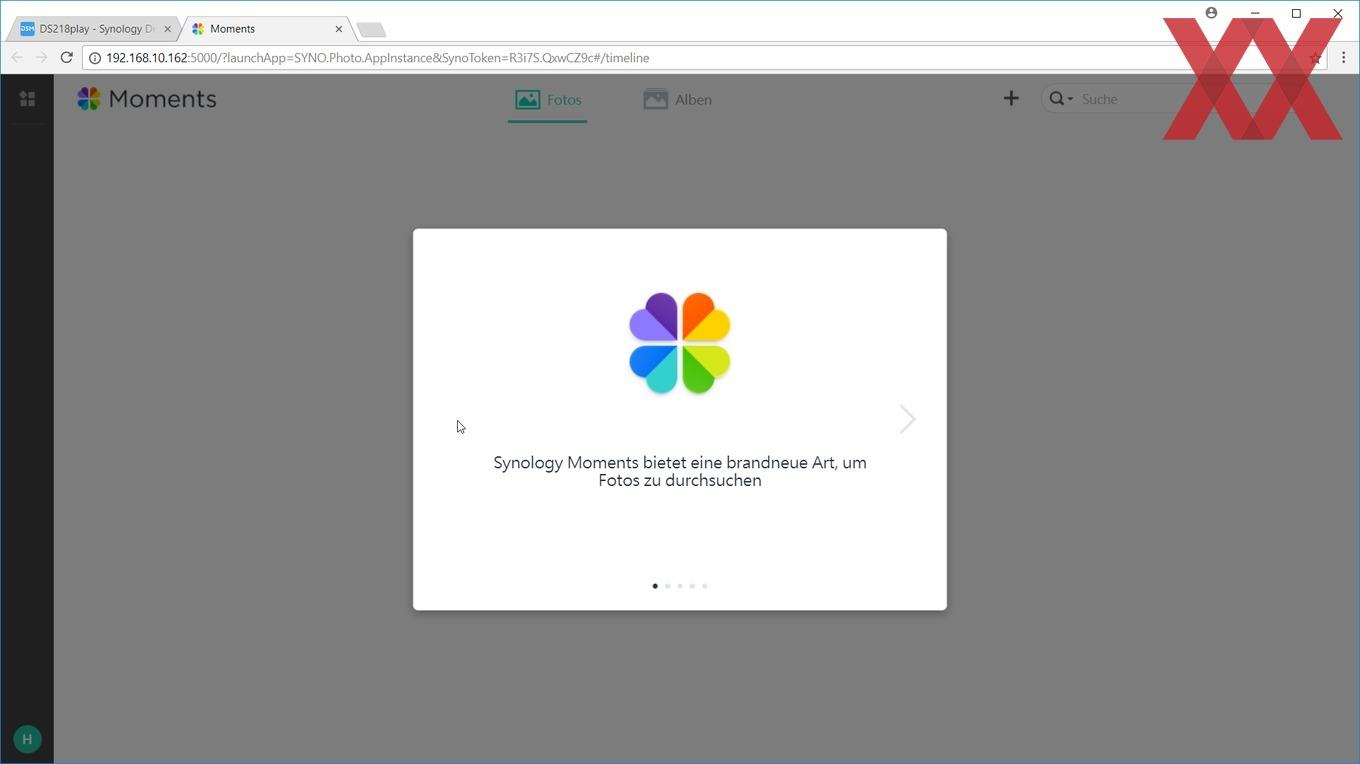Click the Fotos picture icon

click(x=527, y=100)
